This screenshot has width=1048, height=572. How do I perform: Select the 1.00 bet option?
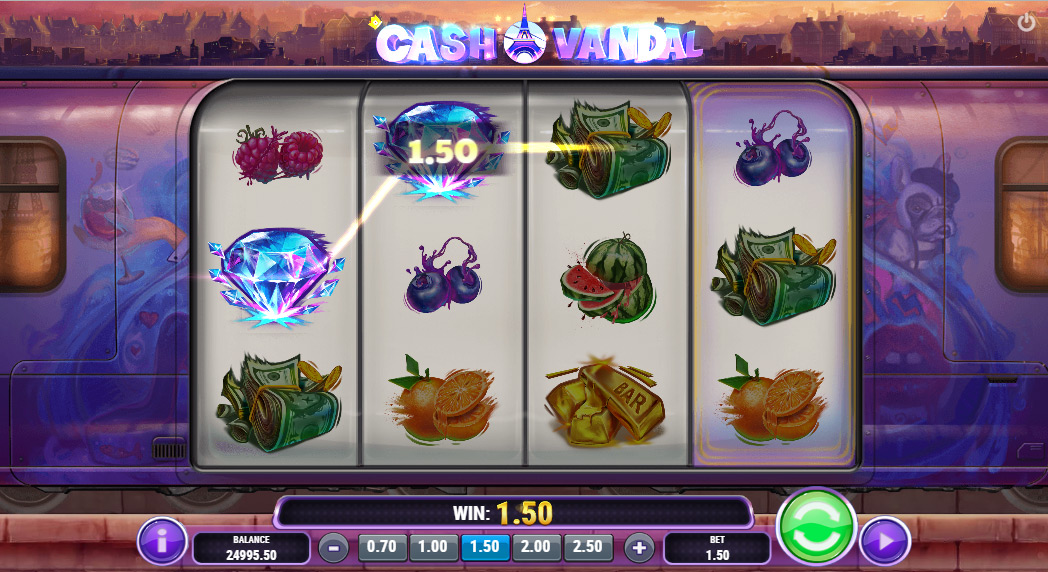(x=433, y=547)
